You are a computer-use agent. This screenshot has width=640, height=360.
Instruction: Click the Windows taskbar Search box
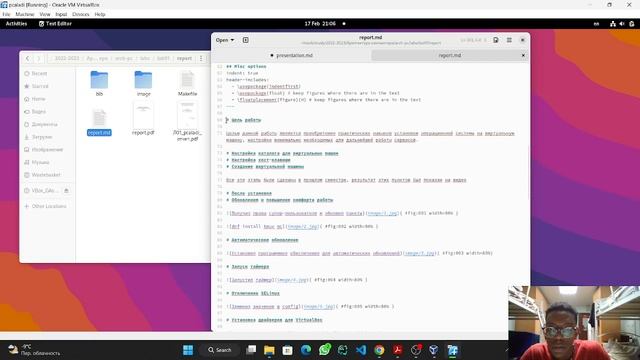click(x=220, y=350)
